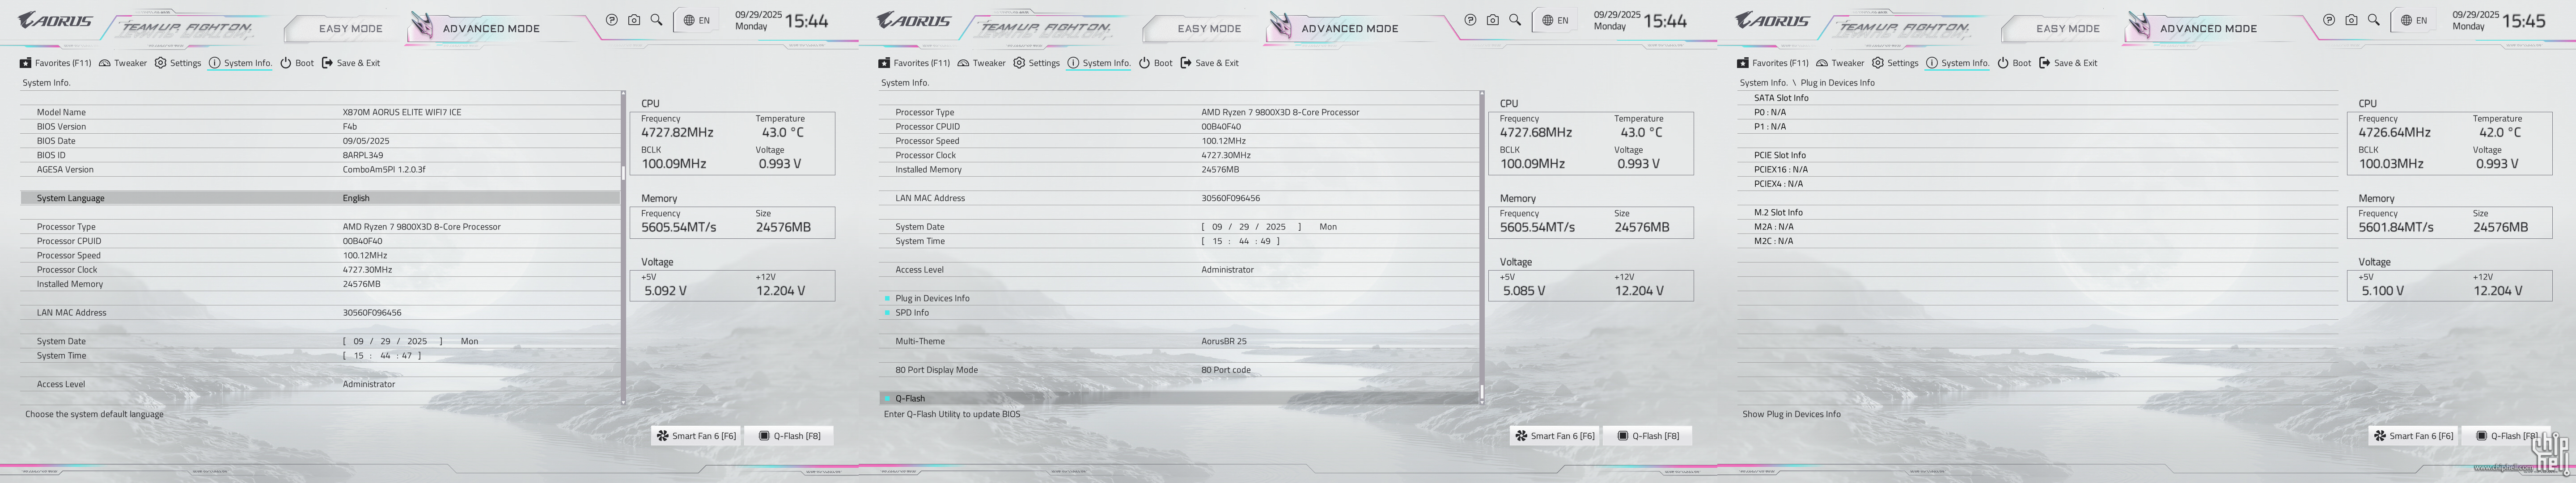Click the search magnifier icon in right panel
Screen dimensions: 2576x483
(2373, 20)
